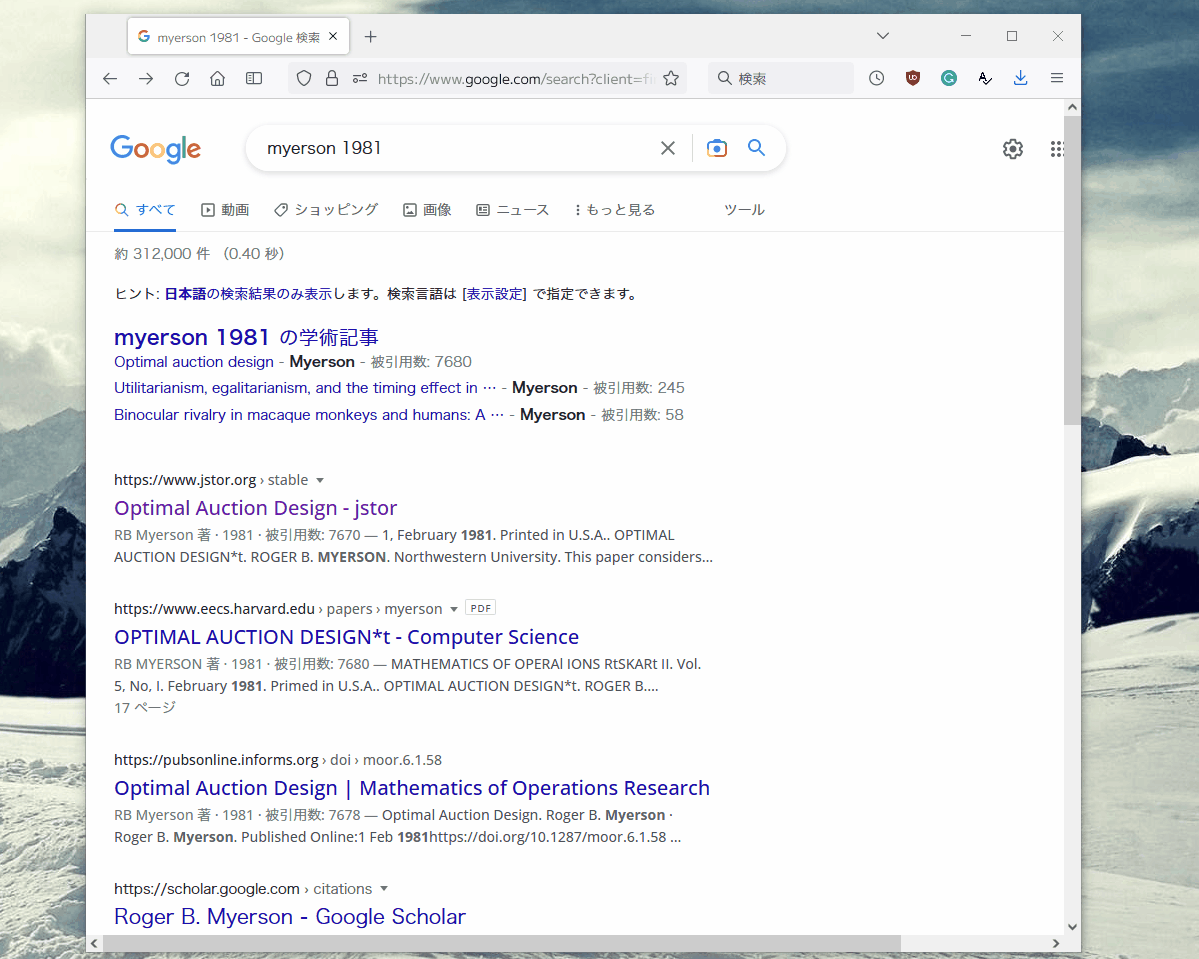Go forward to the next page
The height and width of the screenshot is (959, 1199).
pos(146,79)
